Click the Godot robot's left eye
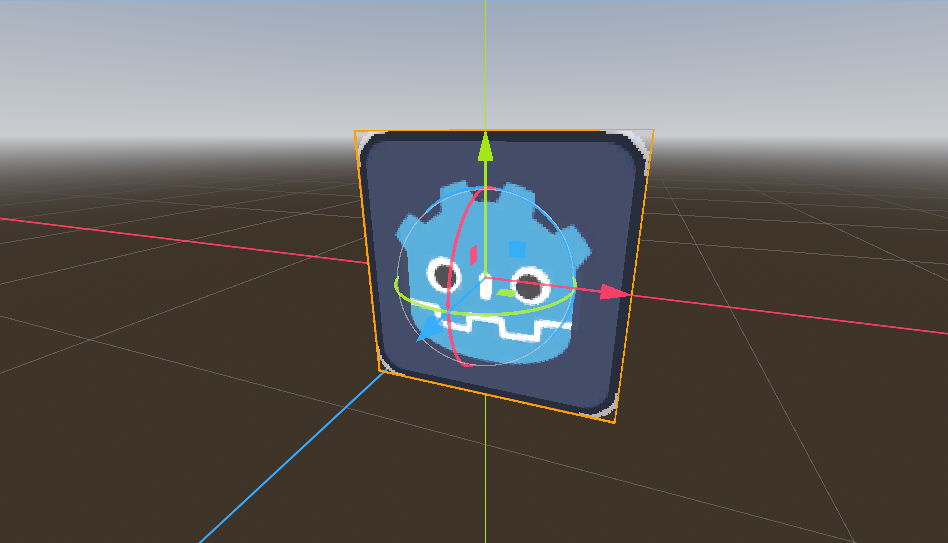948x543 pixels. pos(441,273)
